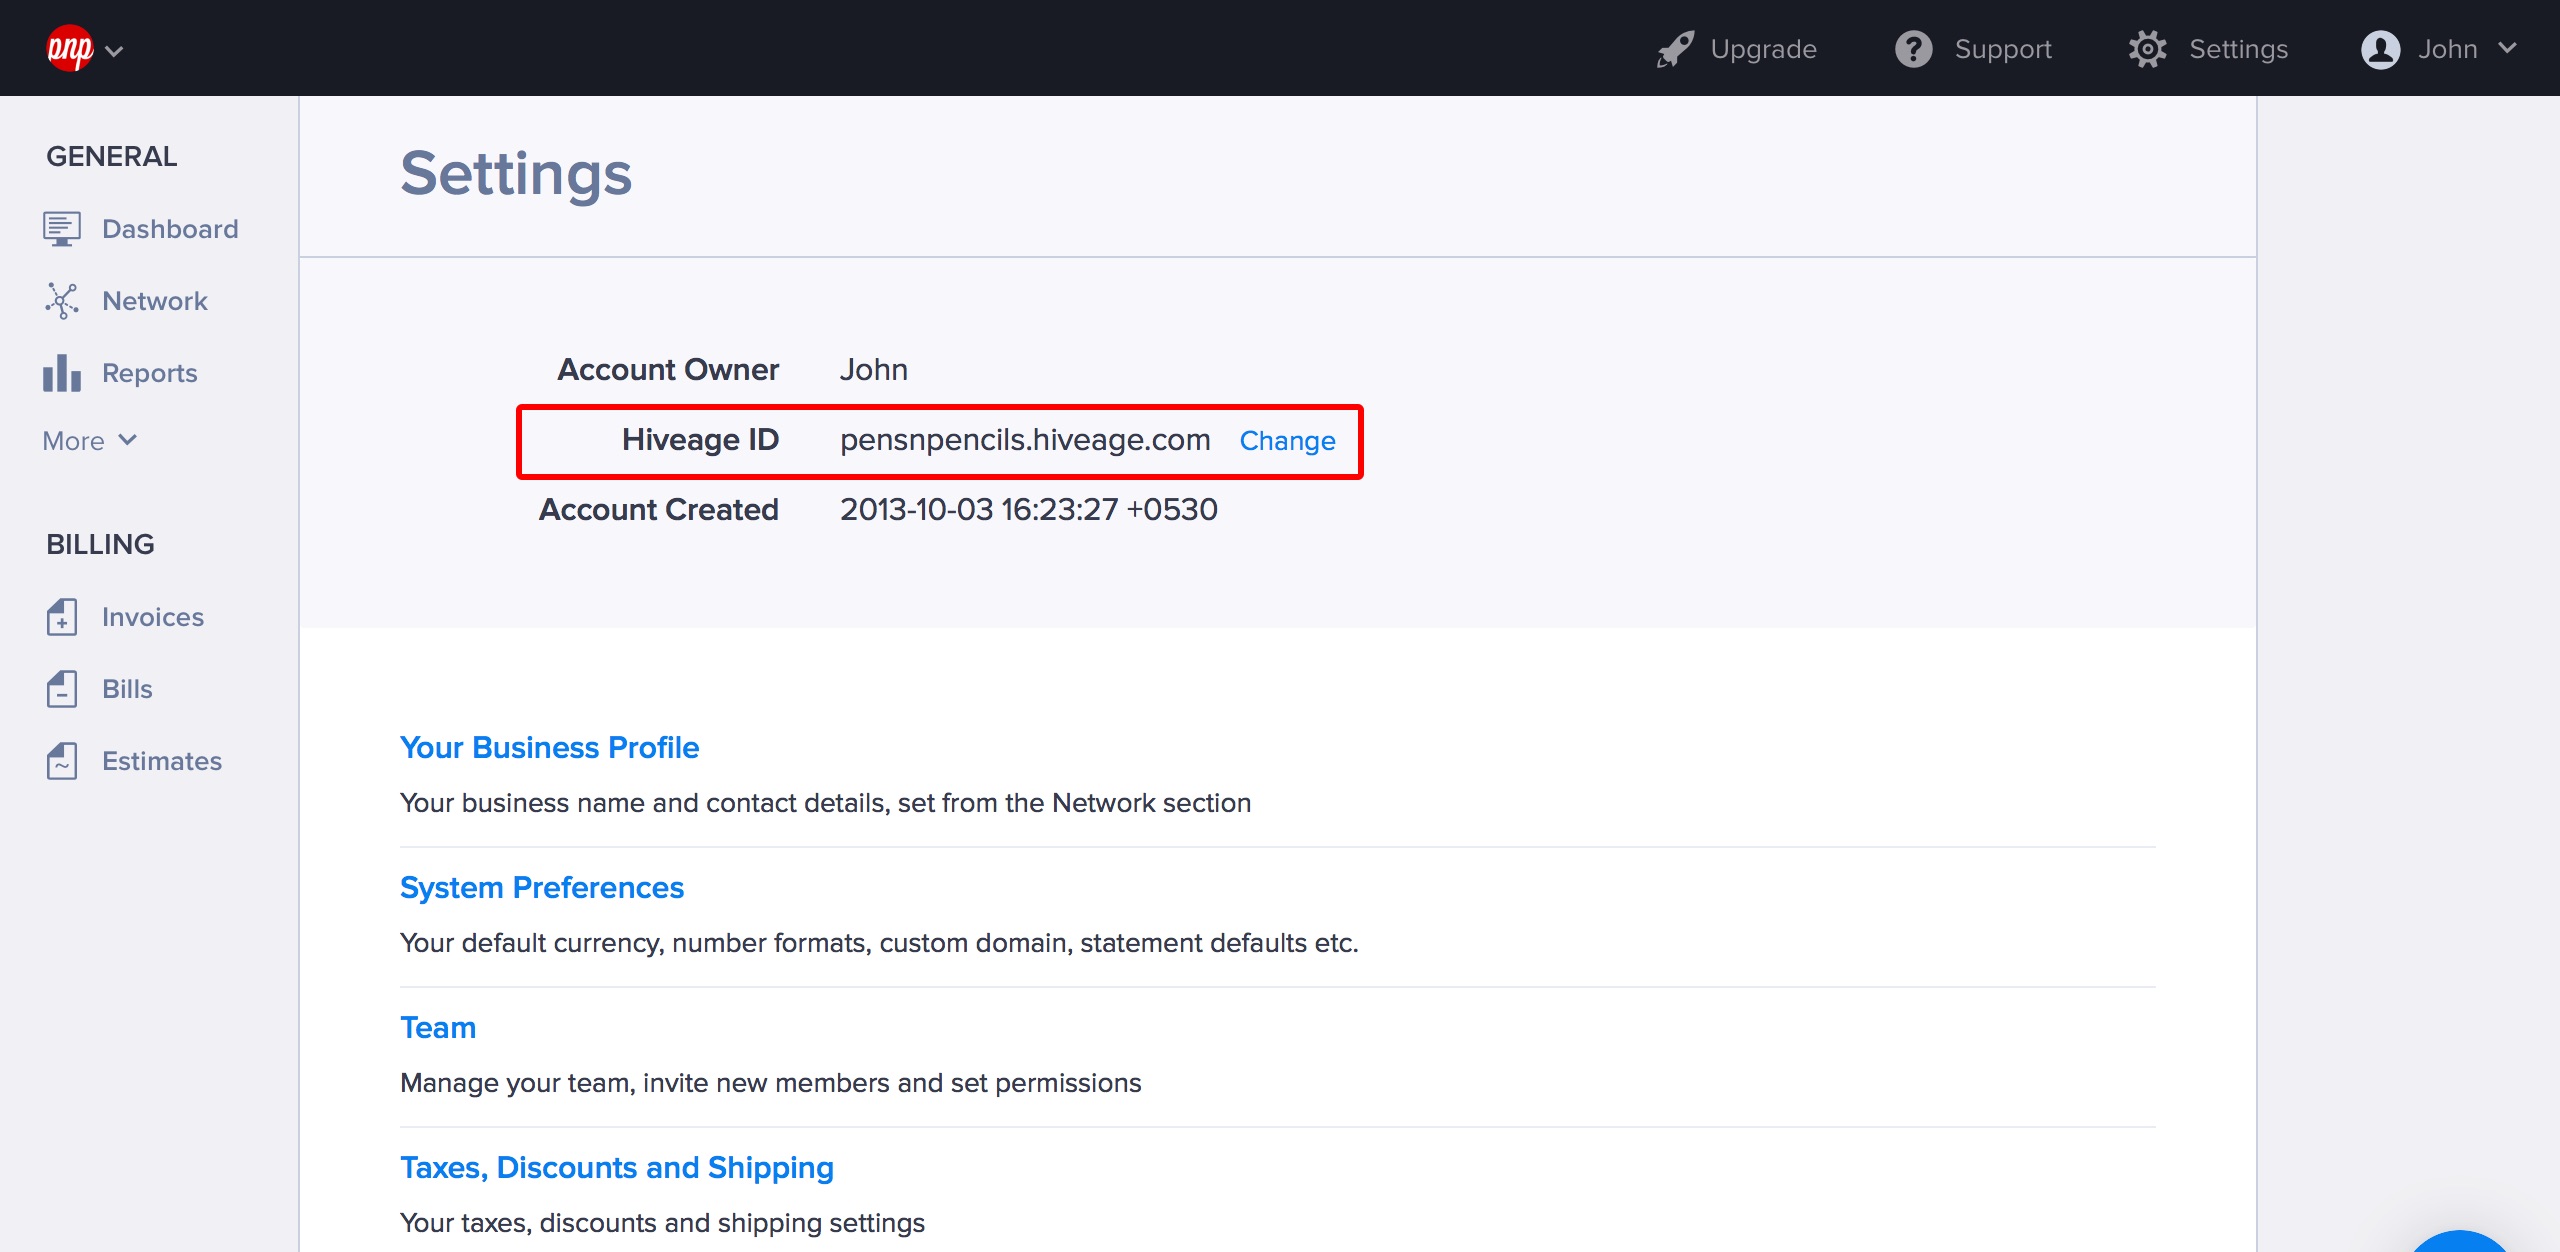Open Taxes, Discounts and Shipping settings
The width and height of the screenshot is (2560, 1252).
616,1167
